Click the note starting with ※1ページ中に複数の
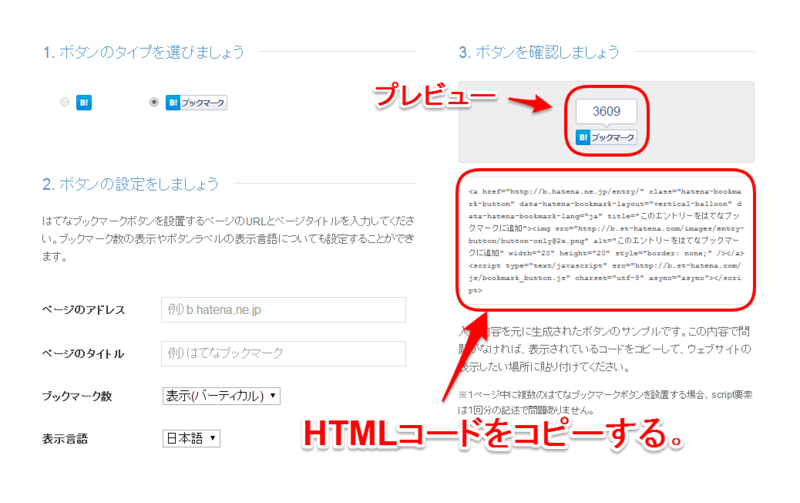The height and width of the screenshot is (503, 800). tap(605, 402)
